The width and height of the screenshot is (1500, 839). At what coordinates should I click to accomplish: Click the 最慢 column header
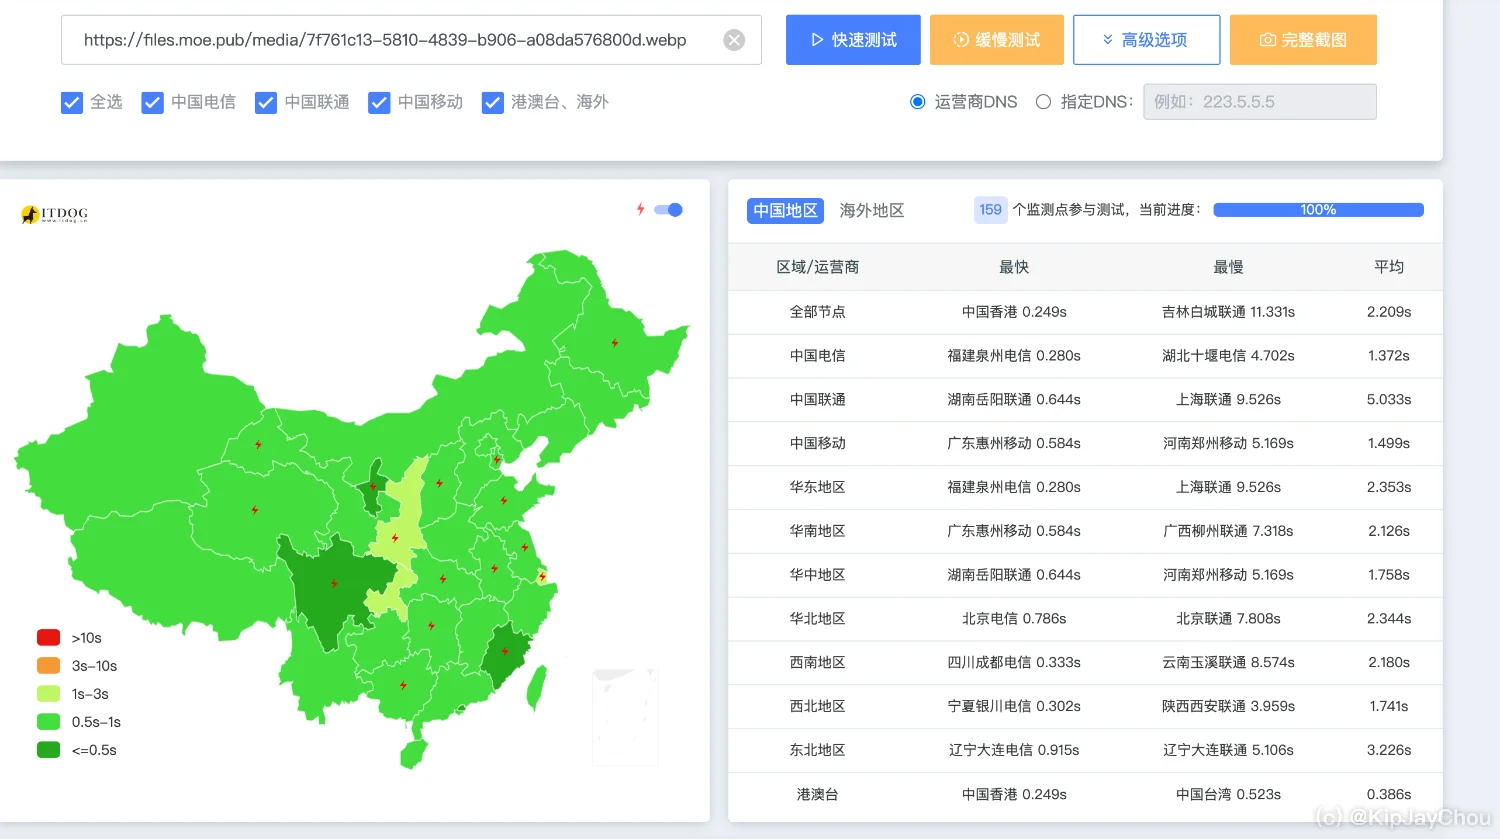1228,267
